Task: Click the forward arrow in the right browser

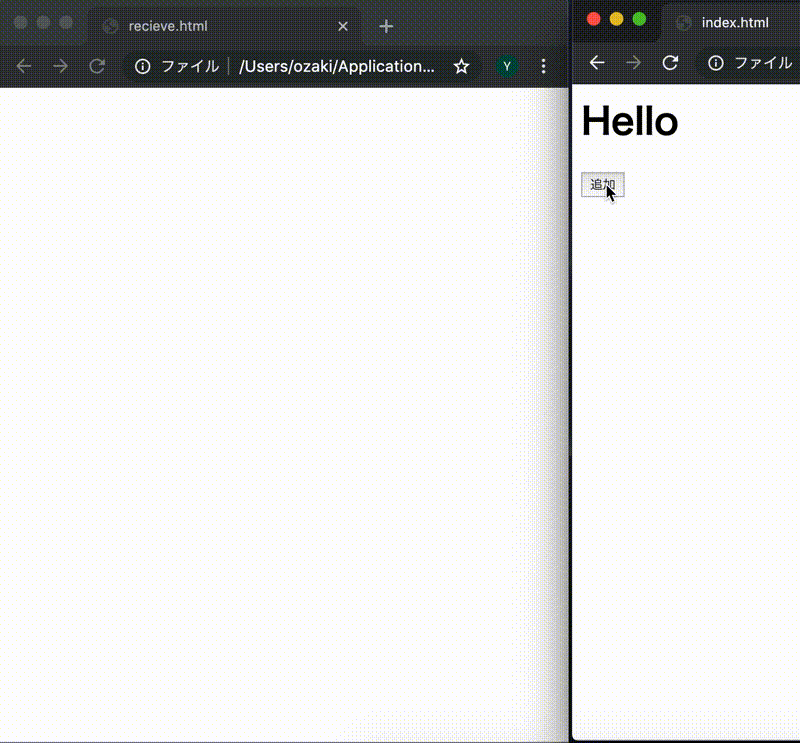Action: (633, 63)
